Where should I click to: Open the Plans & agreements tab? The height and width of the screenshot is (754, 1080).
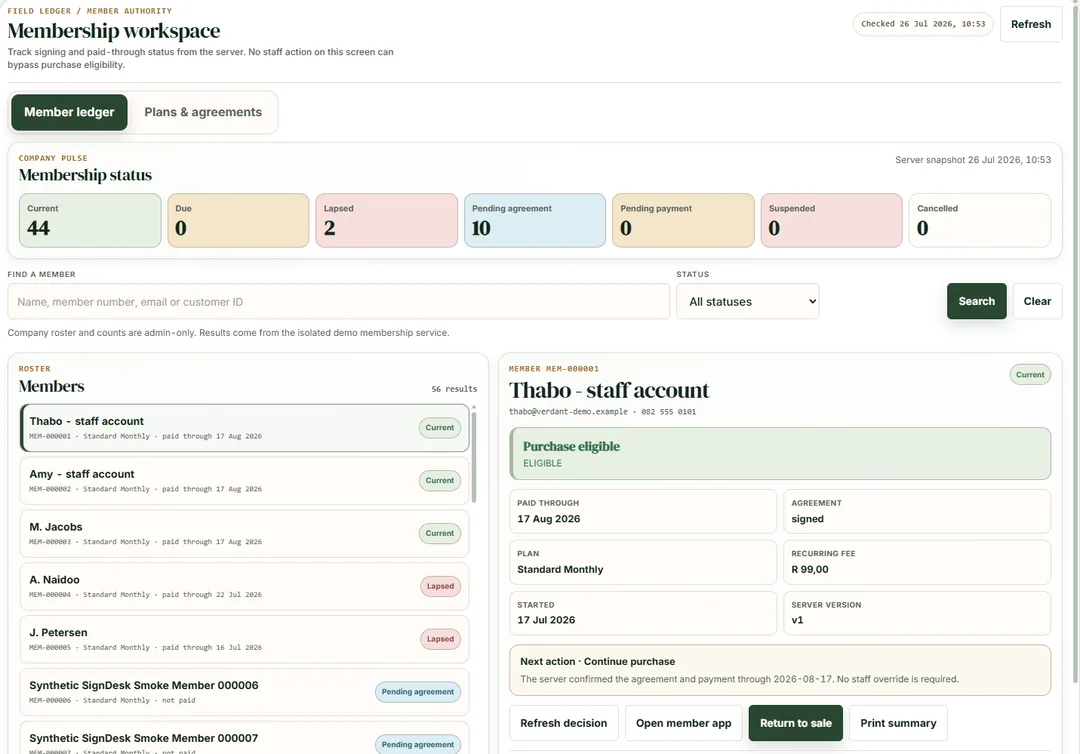(x=202, y=112)
